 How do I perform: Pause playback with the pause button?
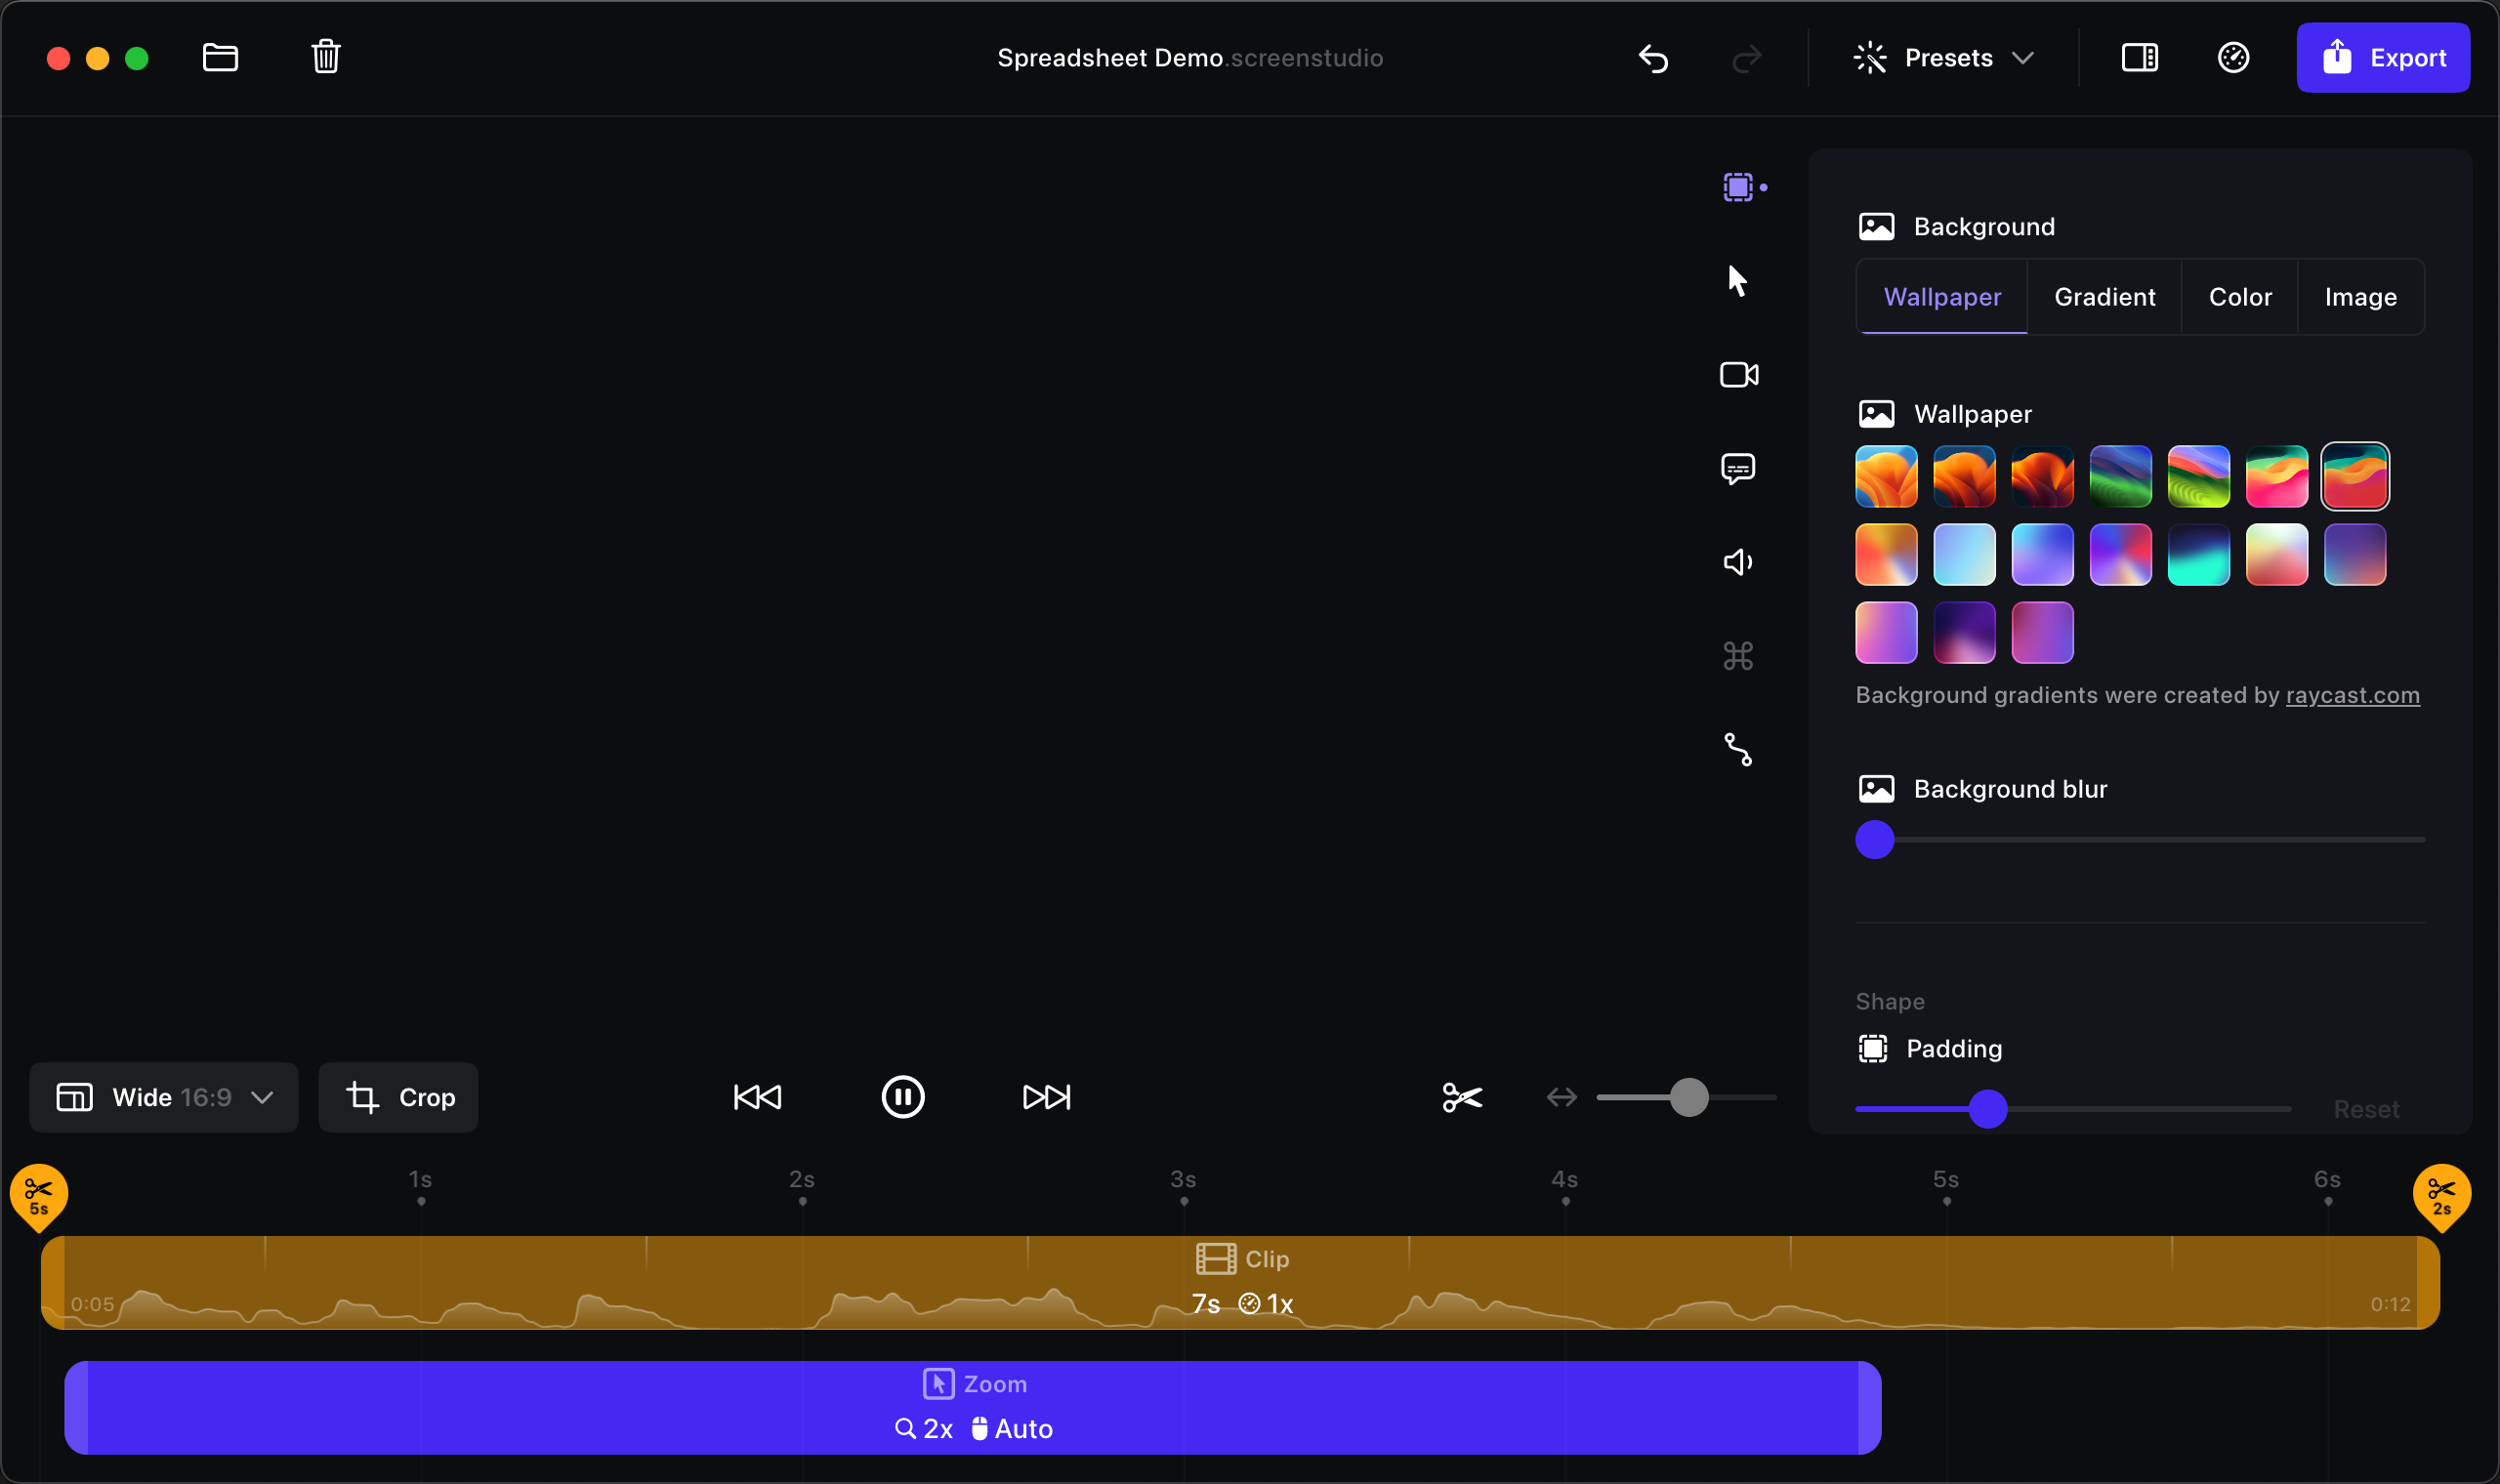pyautogui.click(x=902, y=1097)
